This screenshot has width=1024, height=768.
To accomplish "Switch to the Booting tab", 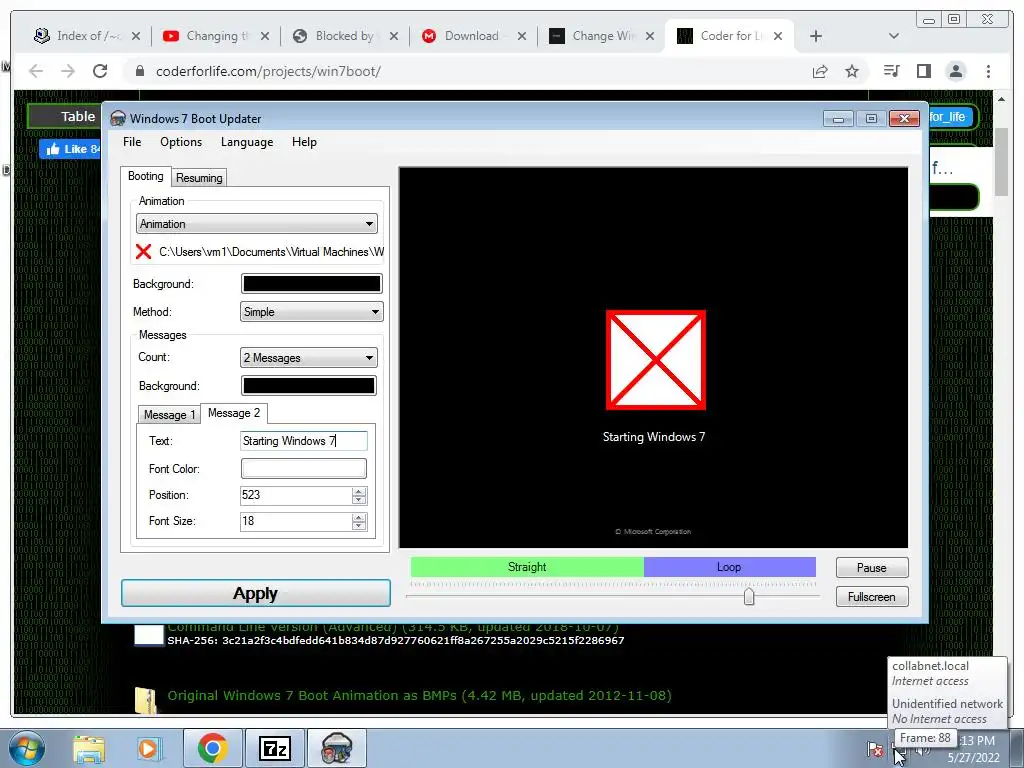I will click(x=146, y=176).
